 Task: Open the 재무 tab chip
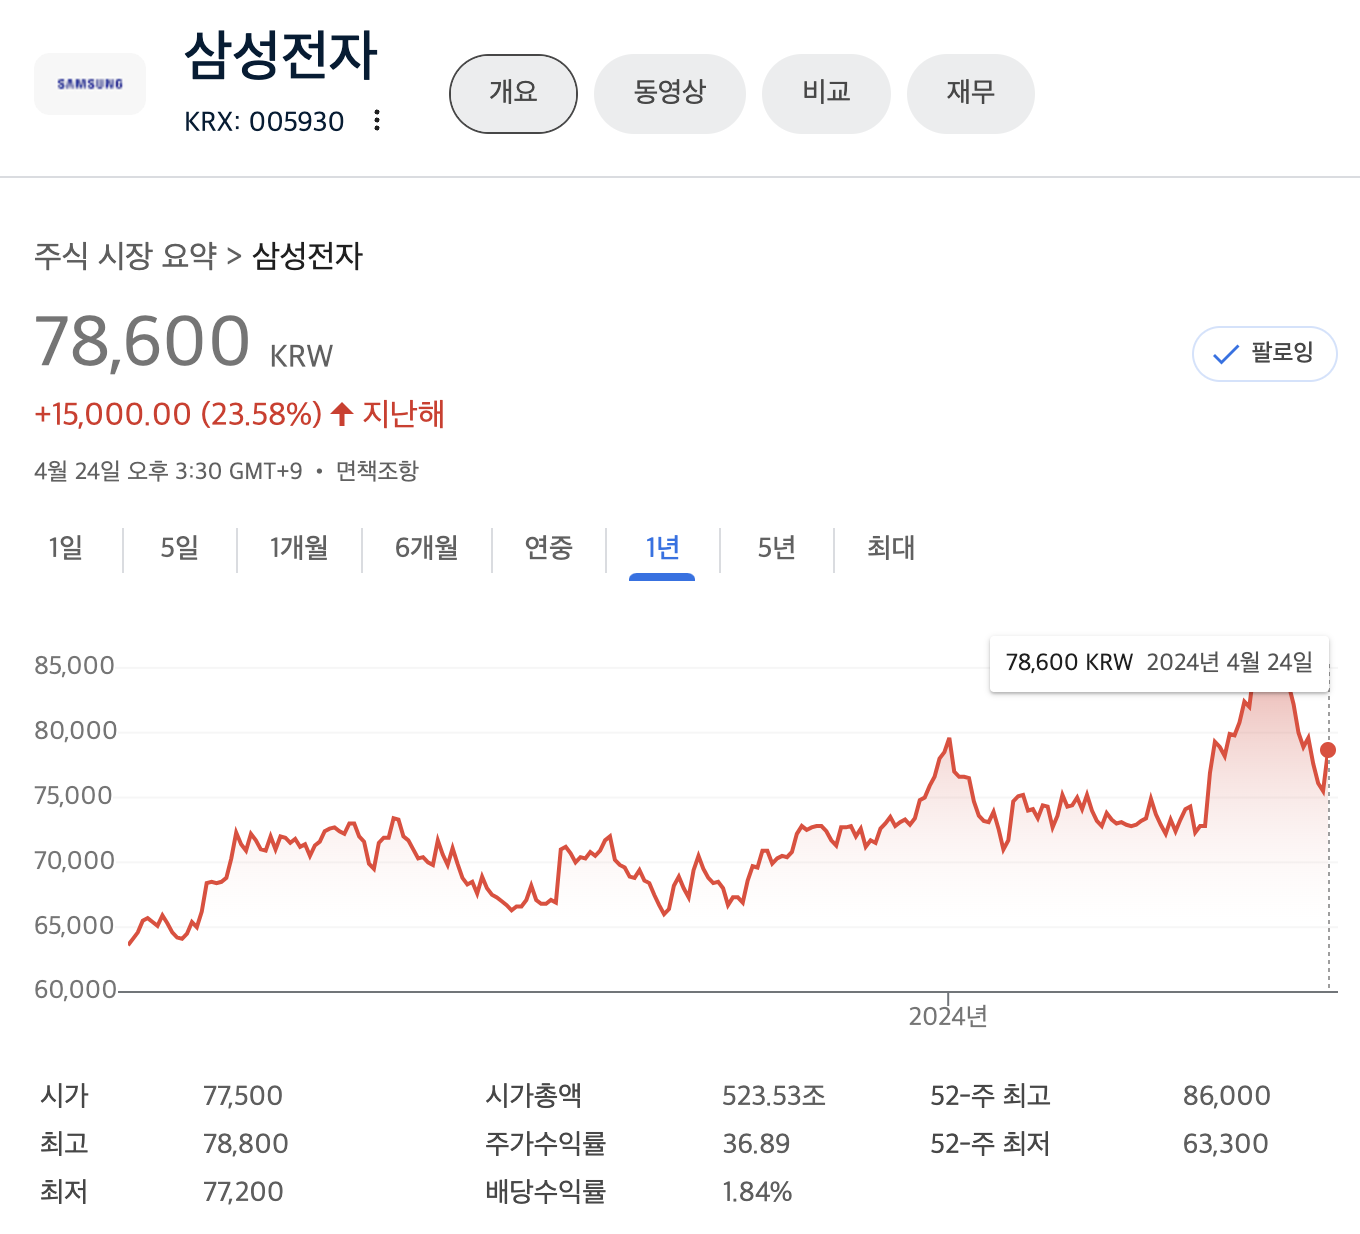[970, 94]
